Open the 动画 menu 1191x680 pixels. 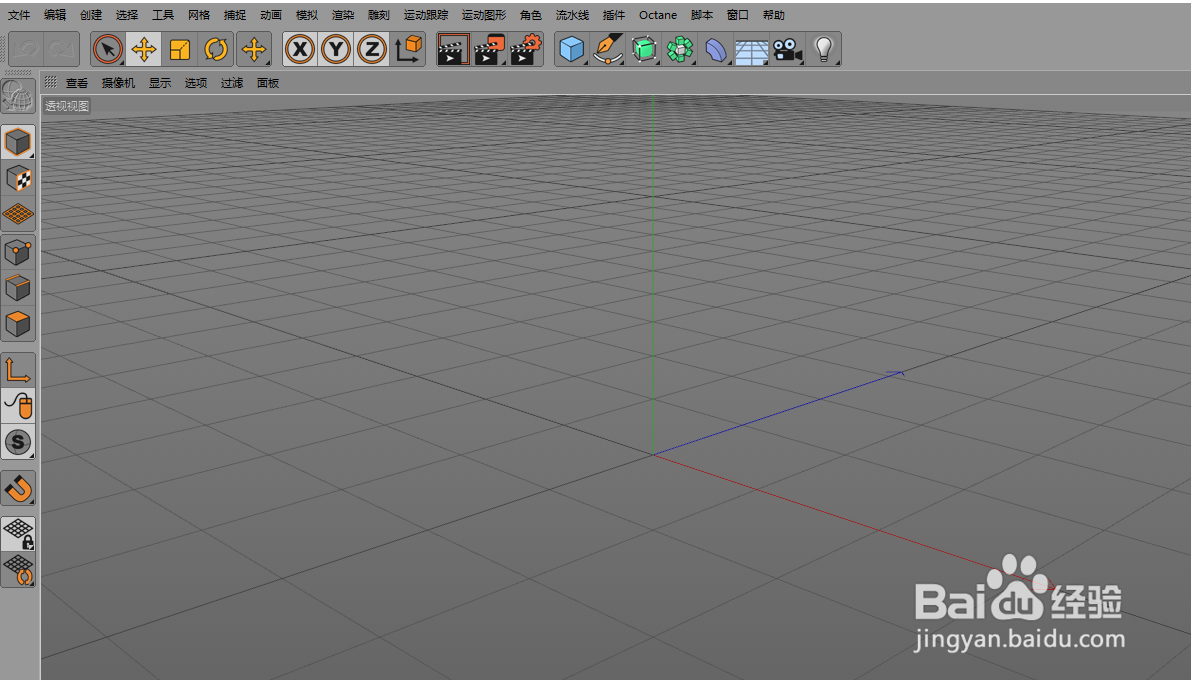tap(270, 15)
